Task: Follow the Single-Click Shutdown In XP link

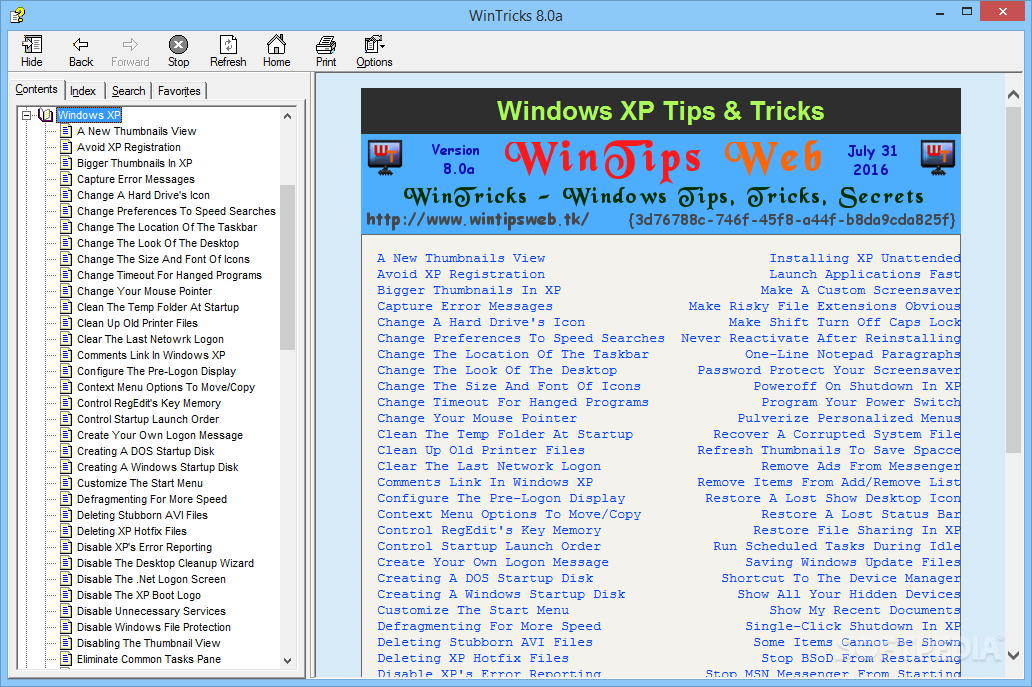Action: pyautogui.click(x=852, y=626)
